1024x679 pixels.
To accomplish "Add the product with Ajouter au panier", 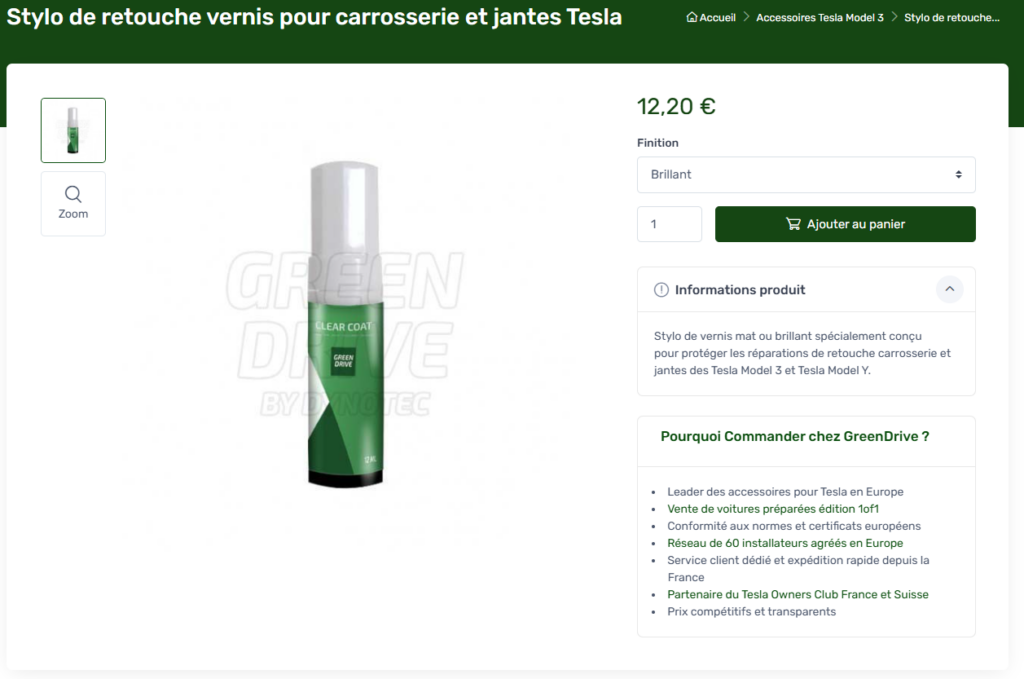I will pyautogui.click(x=845, y=224).
